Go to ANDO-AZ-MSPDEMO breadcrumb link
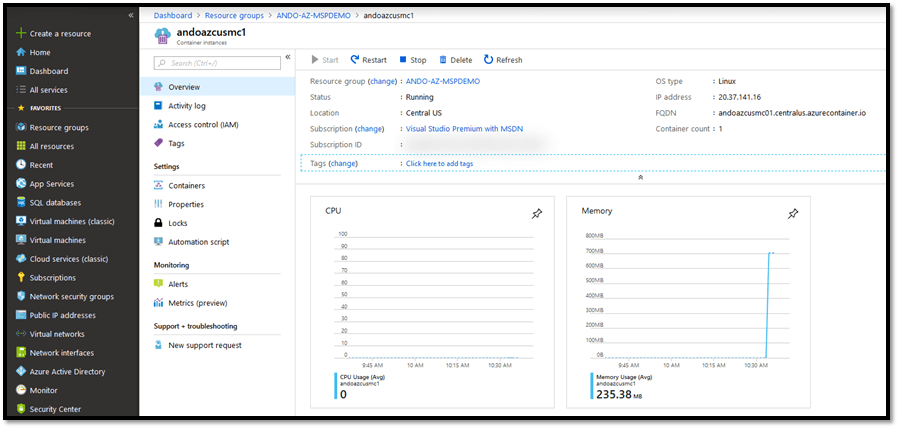This screenshot has height=429, width=899. (x=314, y=15)
